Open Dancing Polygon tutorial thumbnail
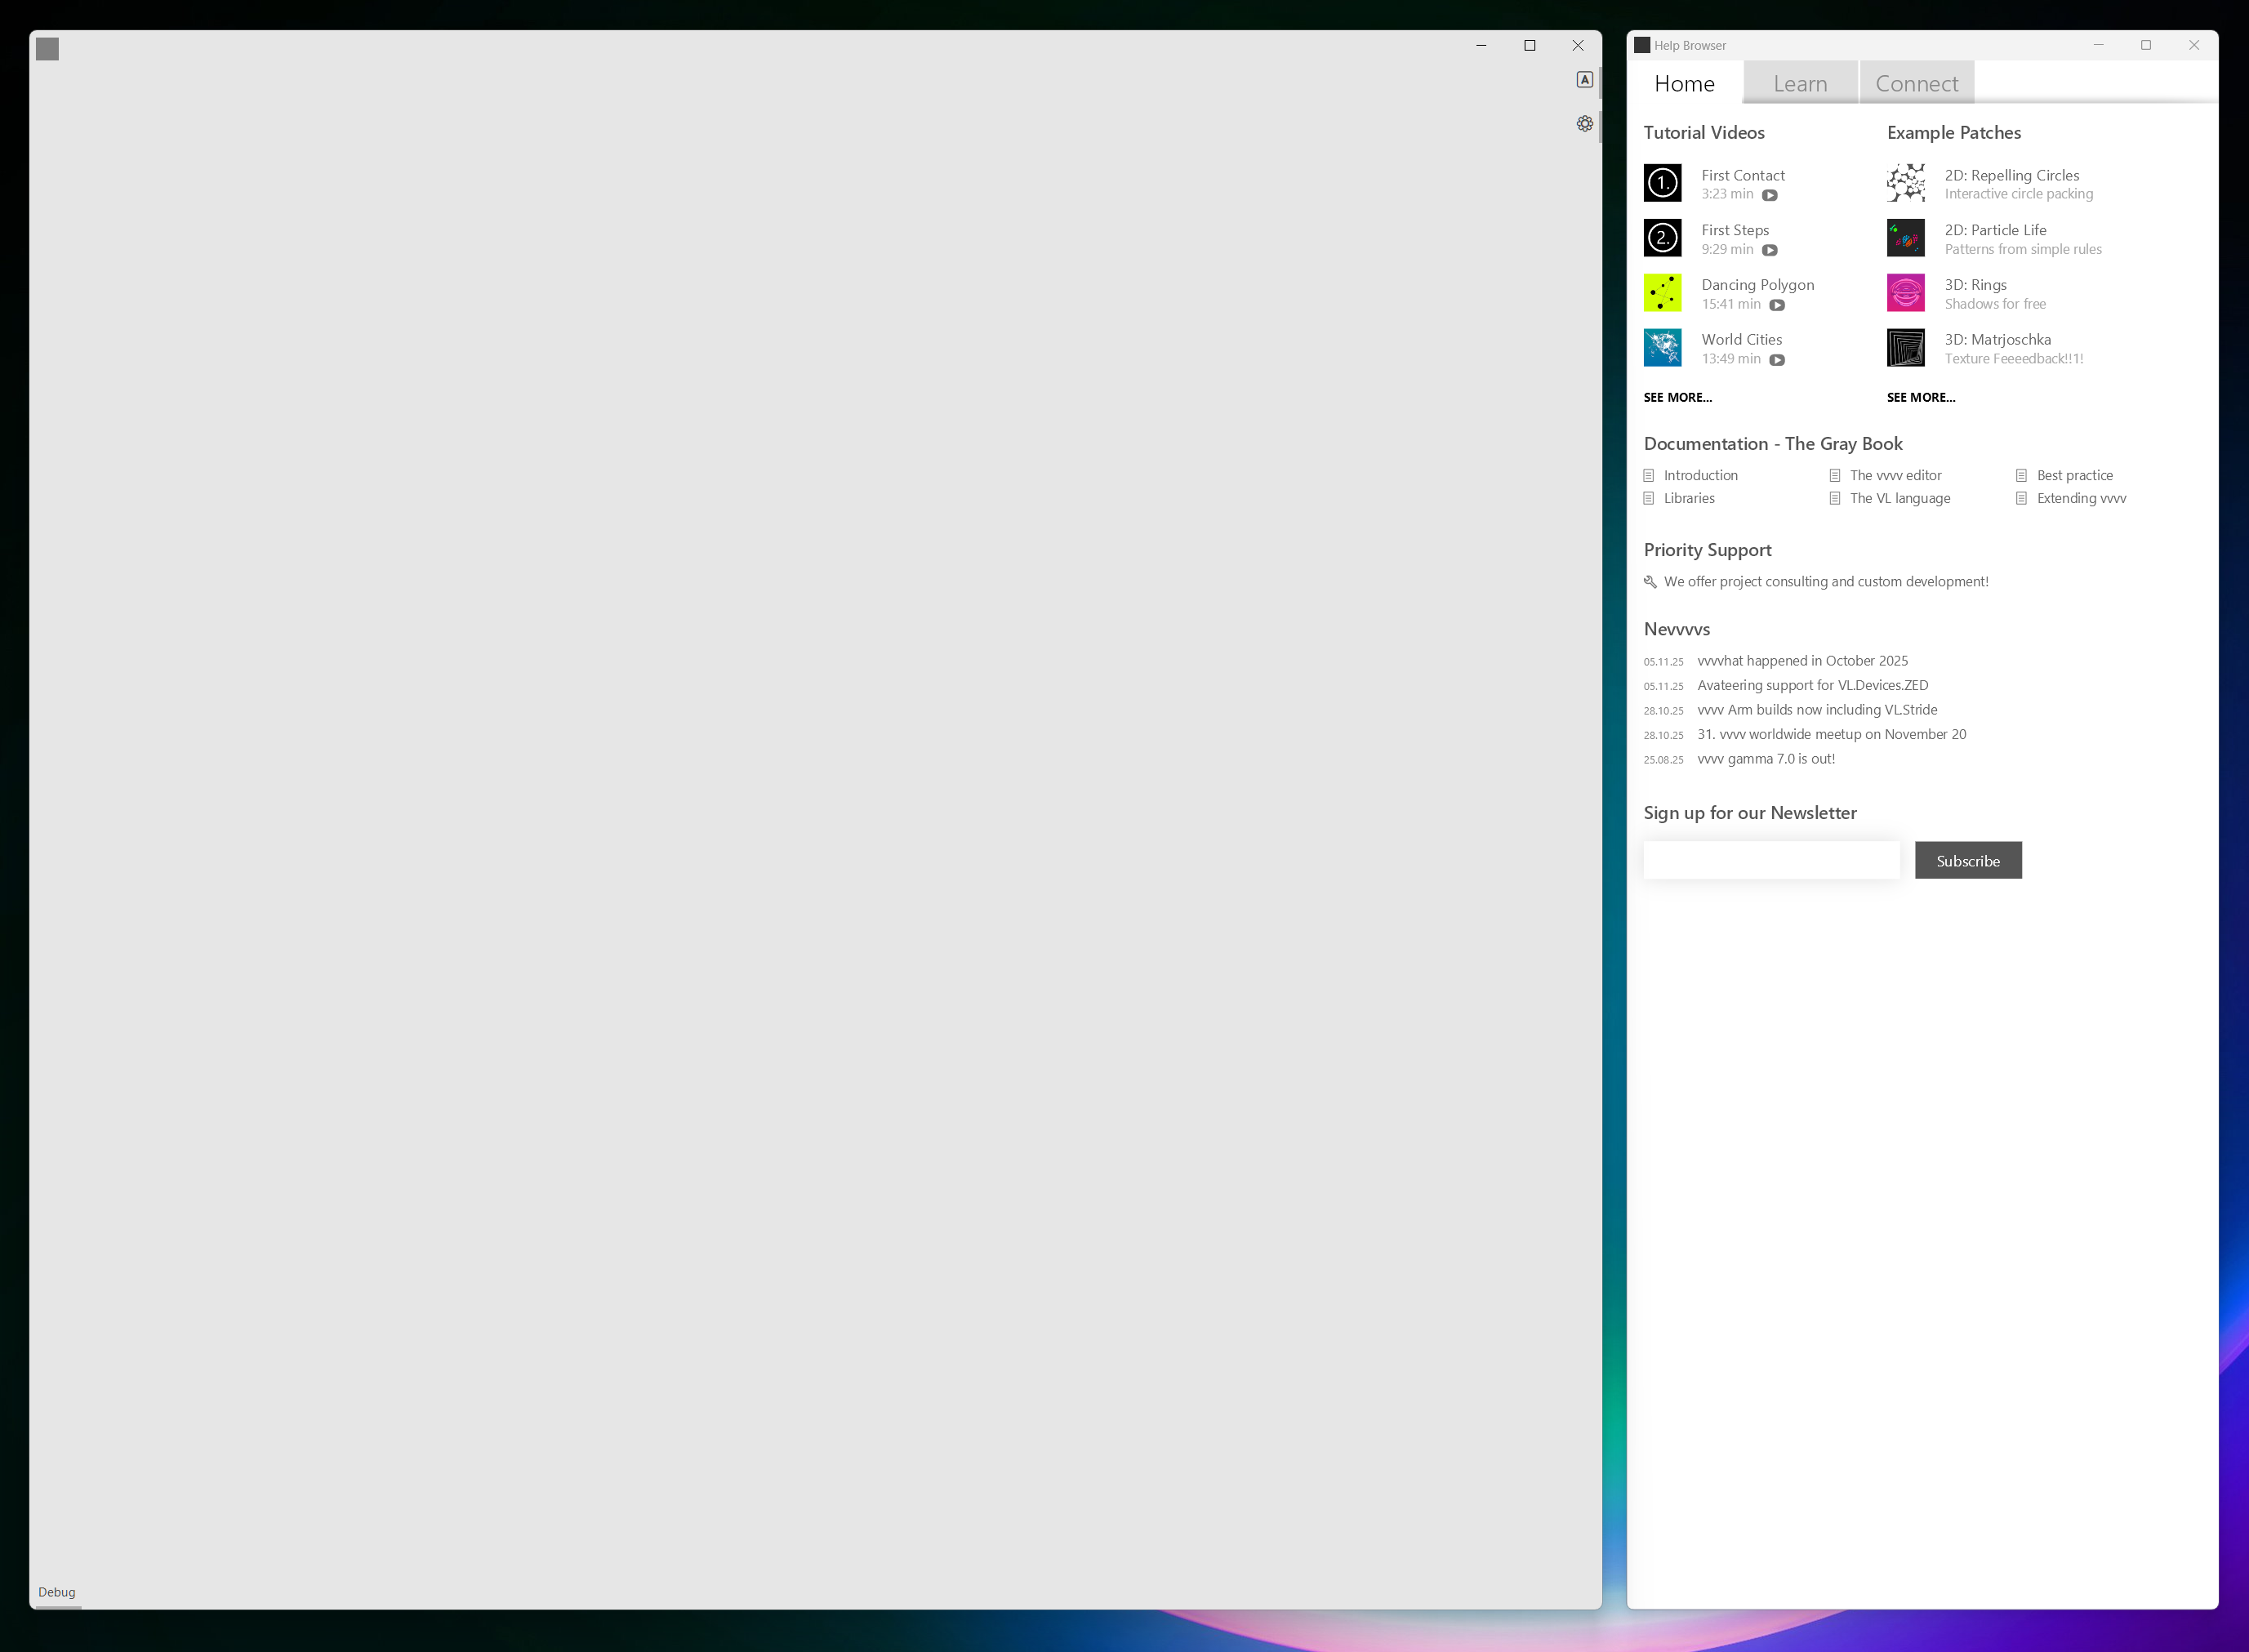 1662,293
